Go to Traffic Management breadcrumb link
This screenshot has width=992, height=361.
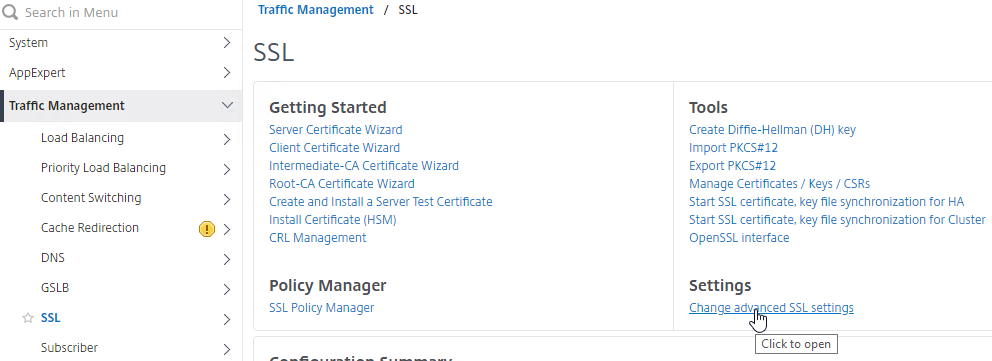click(316, 10)
